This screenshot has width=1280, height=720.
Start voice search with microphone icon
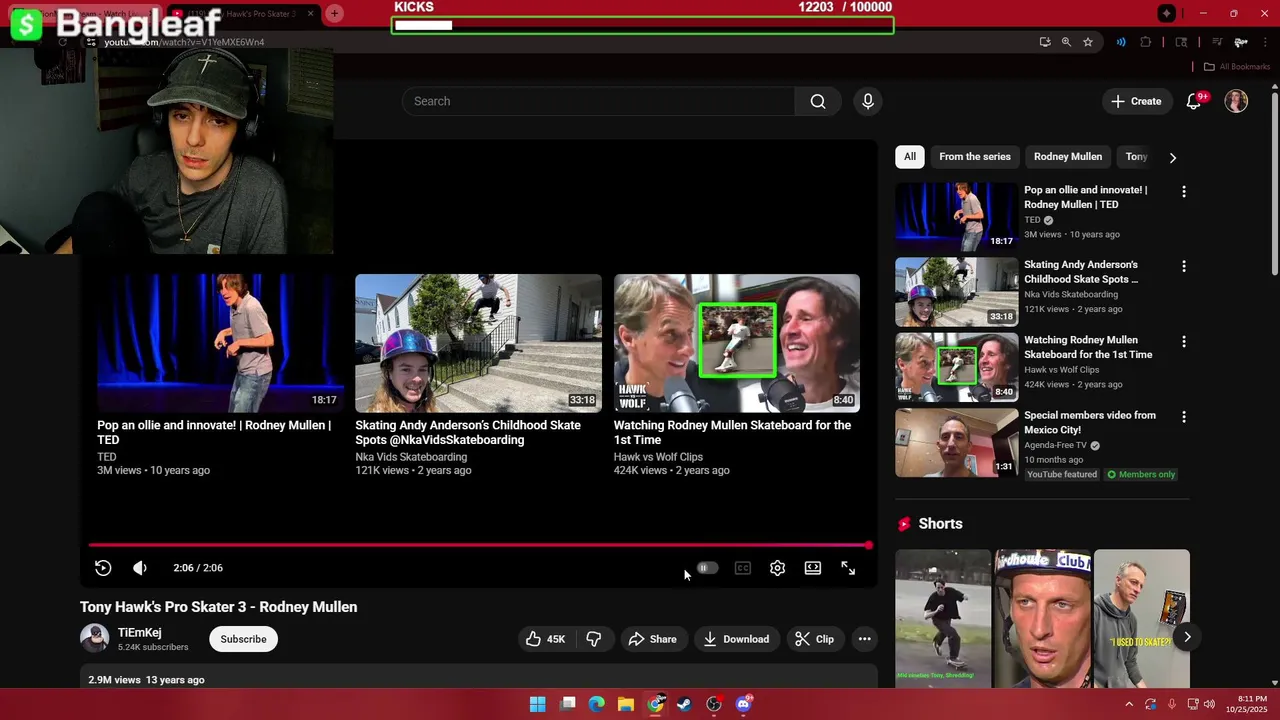point(868,101)
